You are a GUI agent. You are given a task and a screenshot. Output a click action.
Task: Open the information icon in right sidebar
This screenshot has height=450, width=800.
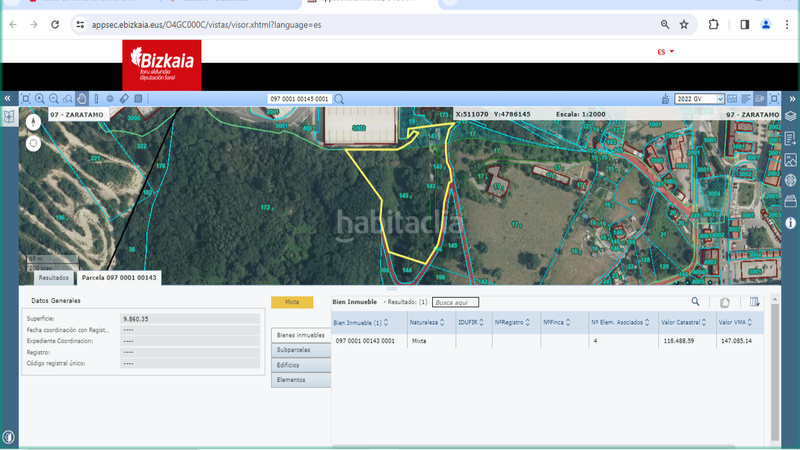click(790, 222)
